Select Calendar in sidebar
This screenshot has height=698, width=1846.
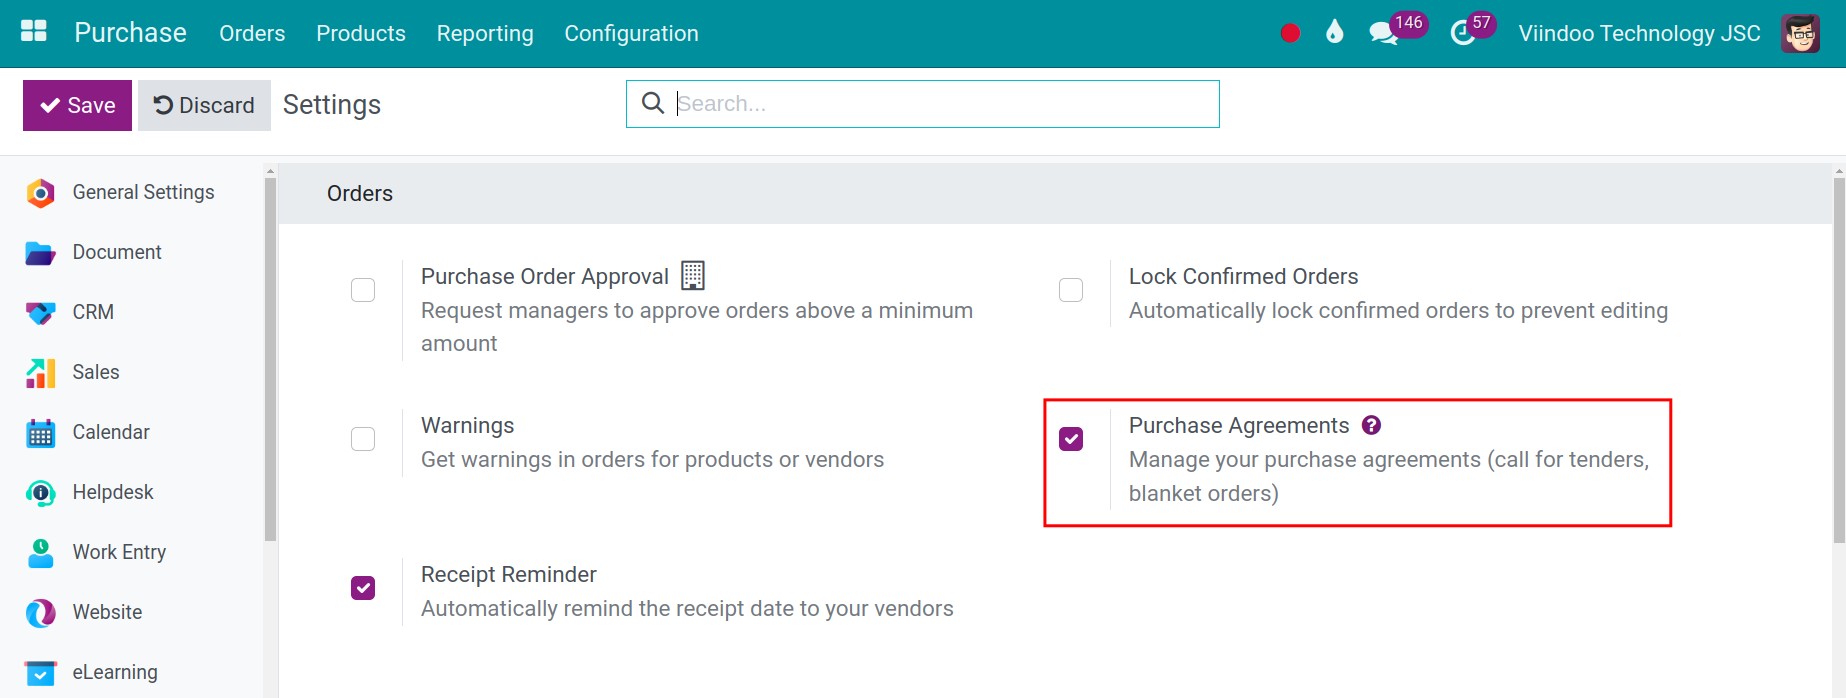point(111,432)
